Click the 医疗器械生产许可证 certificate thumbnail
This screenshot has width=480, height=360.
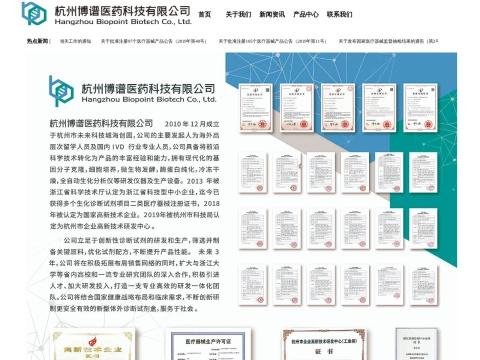(x=208, y=344)
